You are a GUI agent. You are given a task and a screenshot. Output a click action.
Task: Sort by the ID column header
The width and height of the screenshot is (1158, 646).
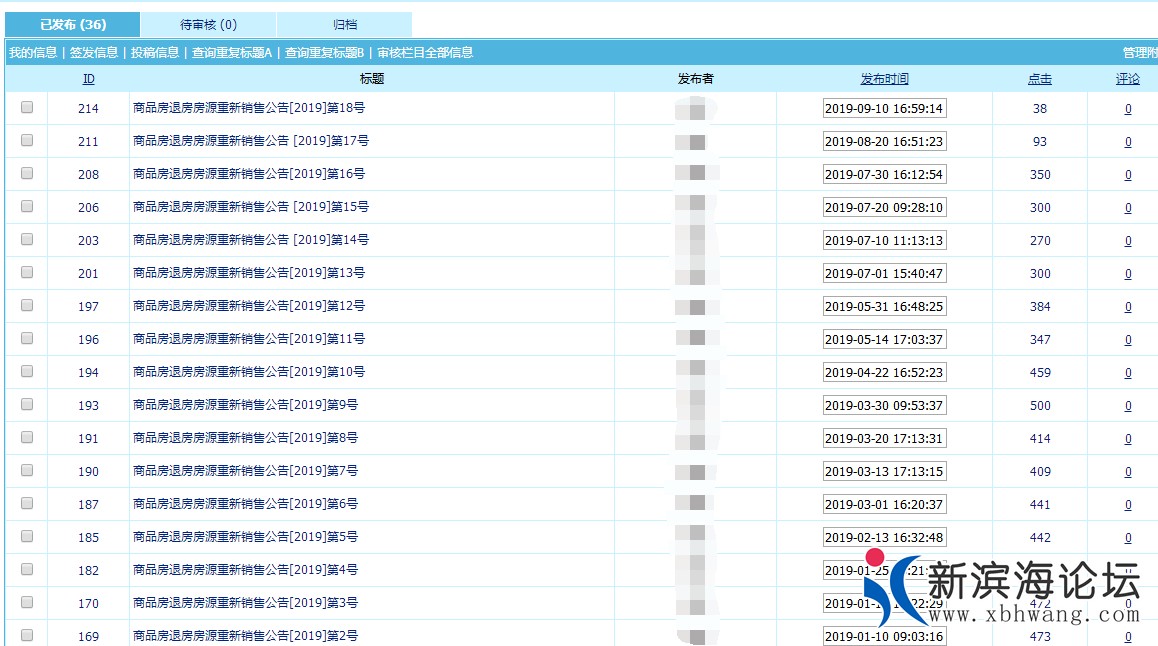point(88,79)
